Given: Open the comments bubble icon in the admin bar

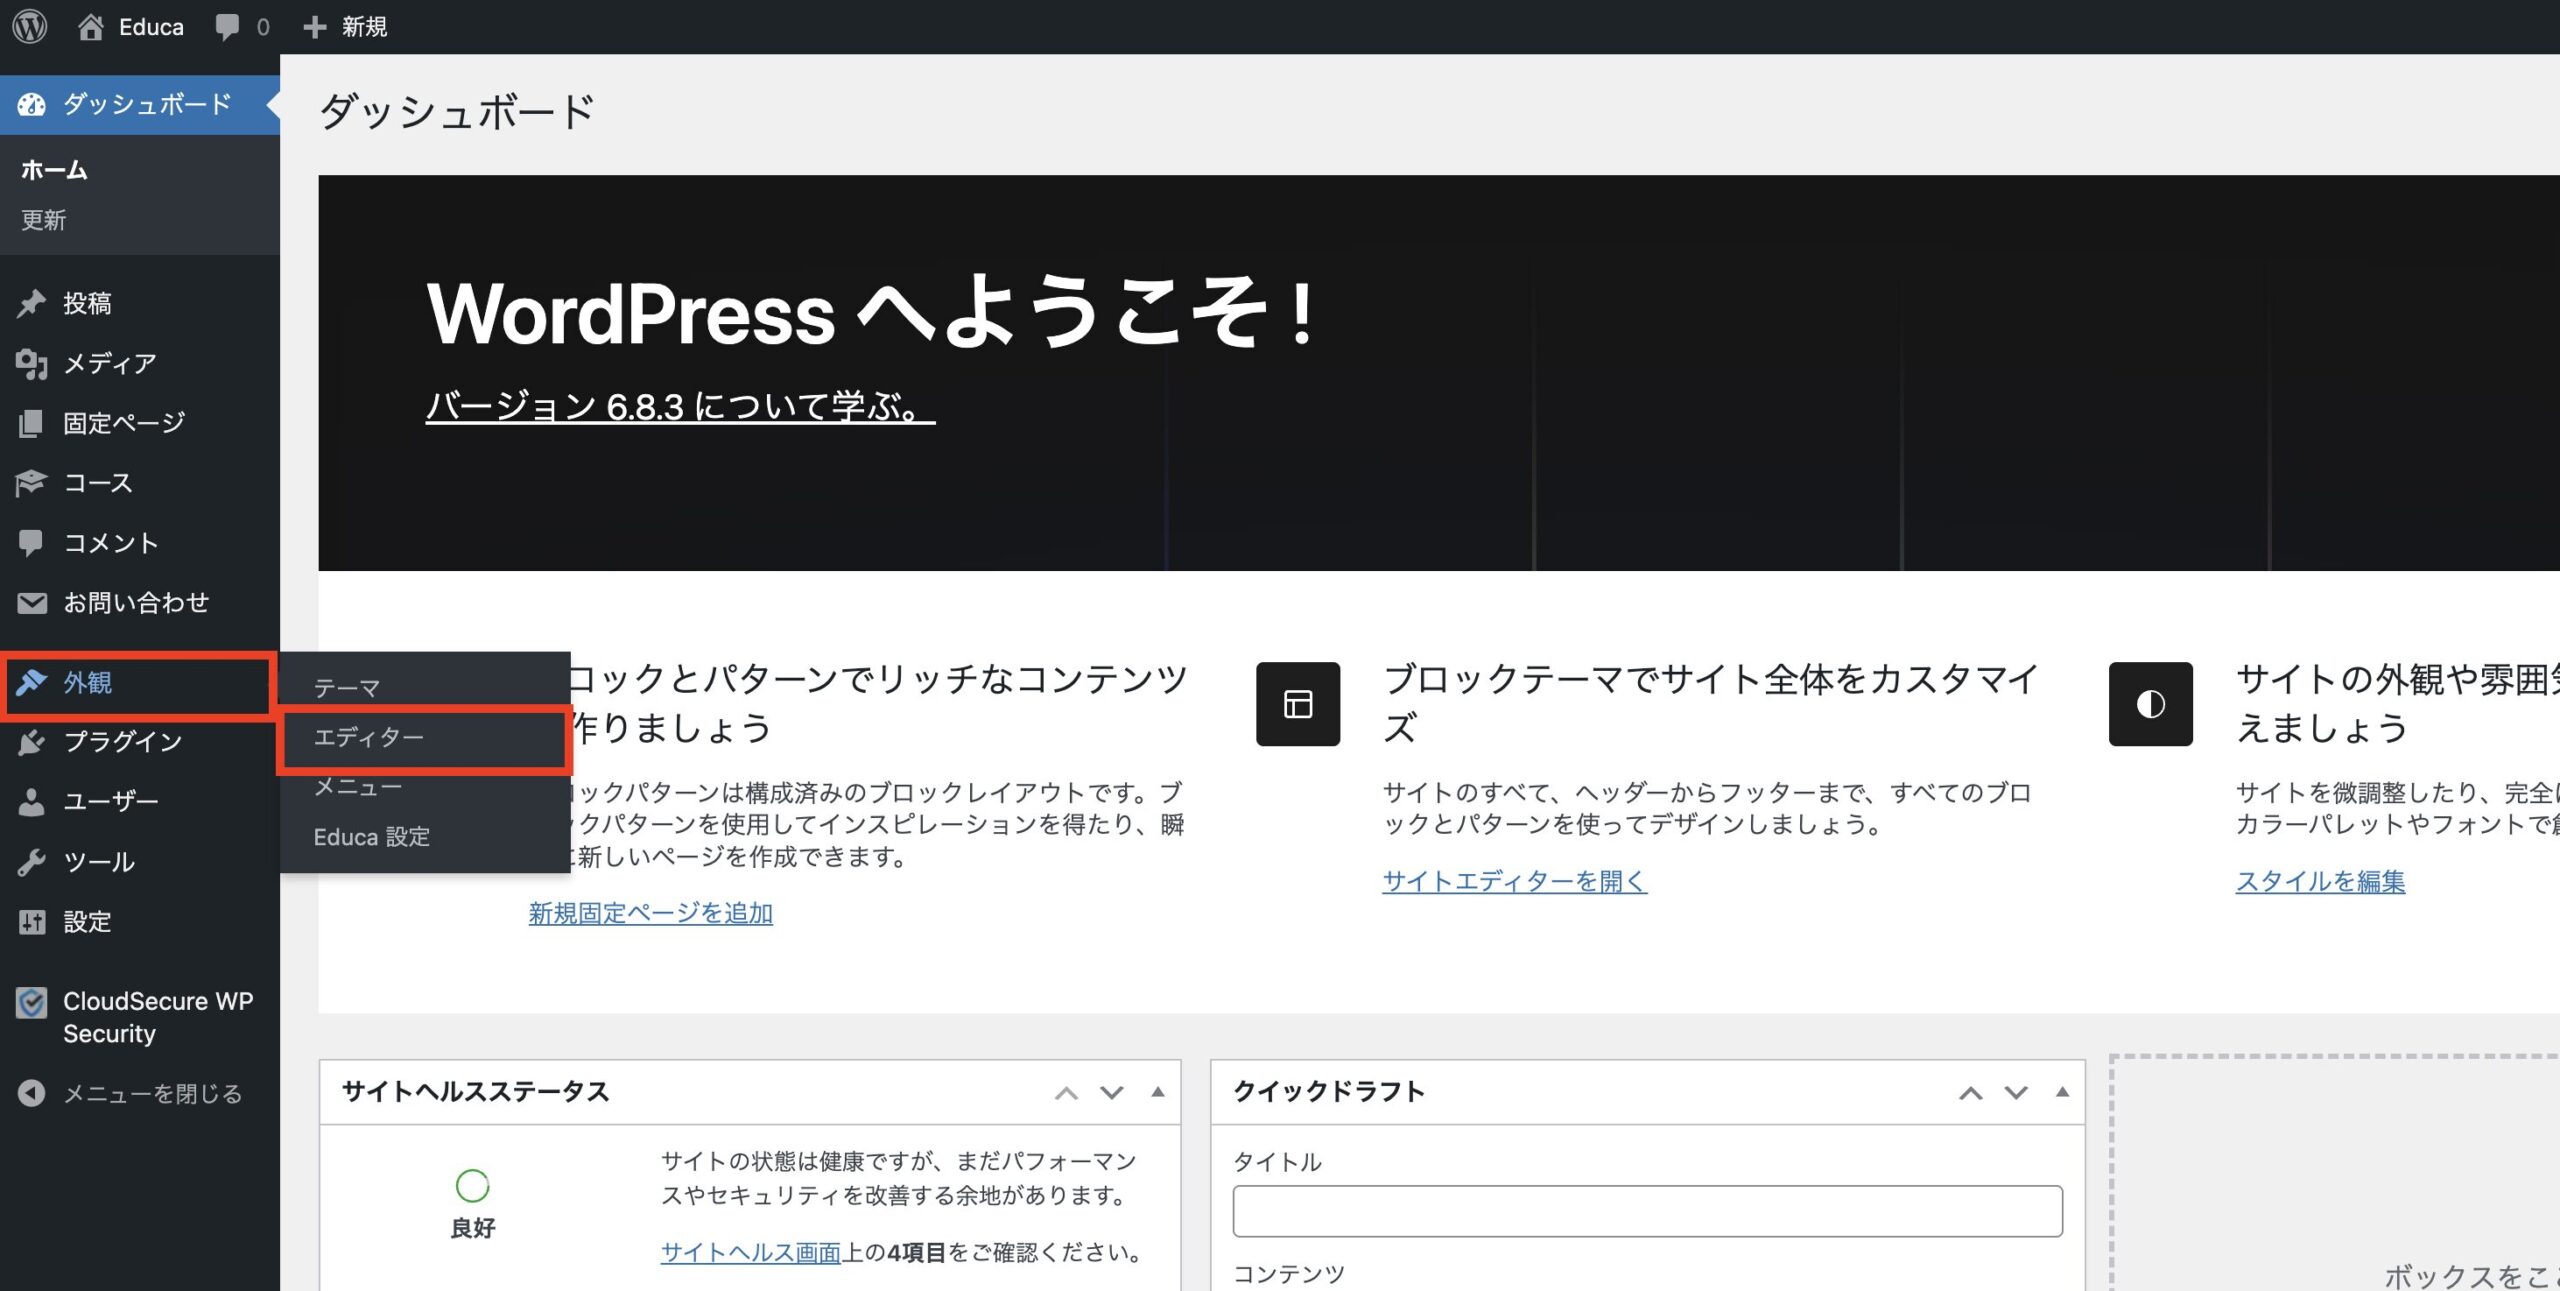Looking at the screenshot, I should 228,26.
